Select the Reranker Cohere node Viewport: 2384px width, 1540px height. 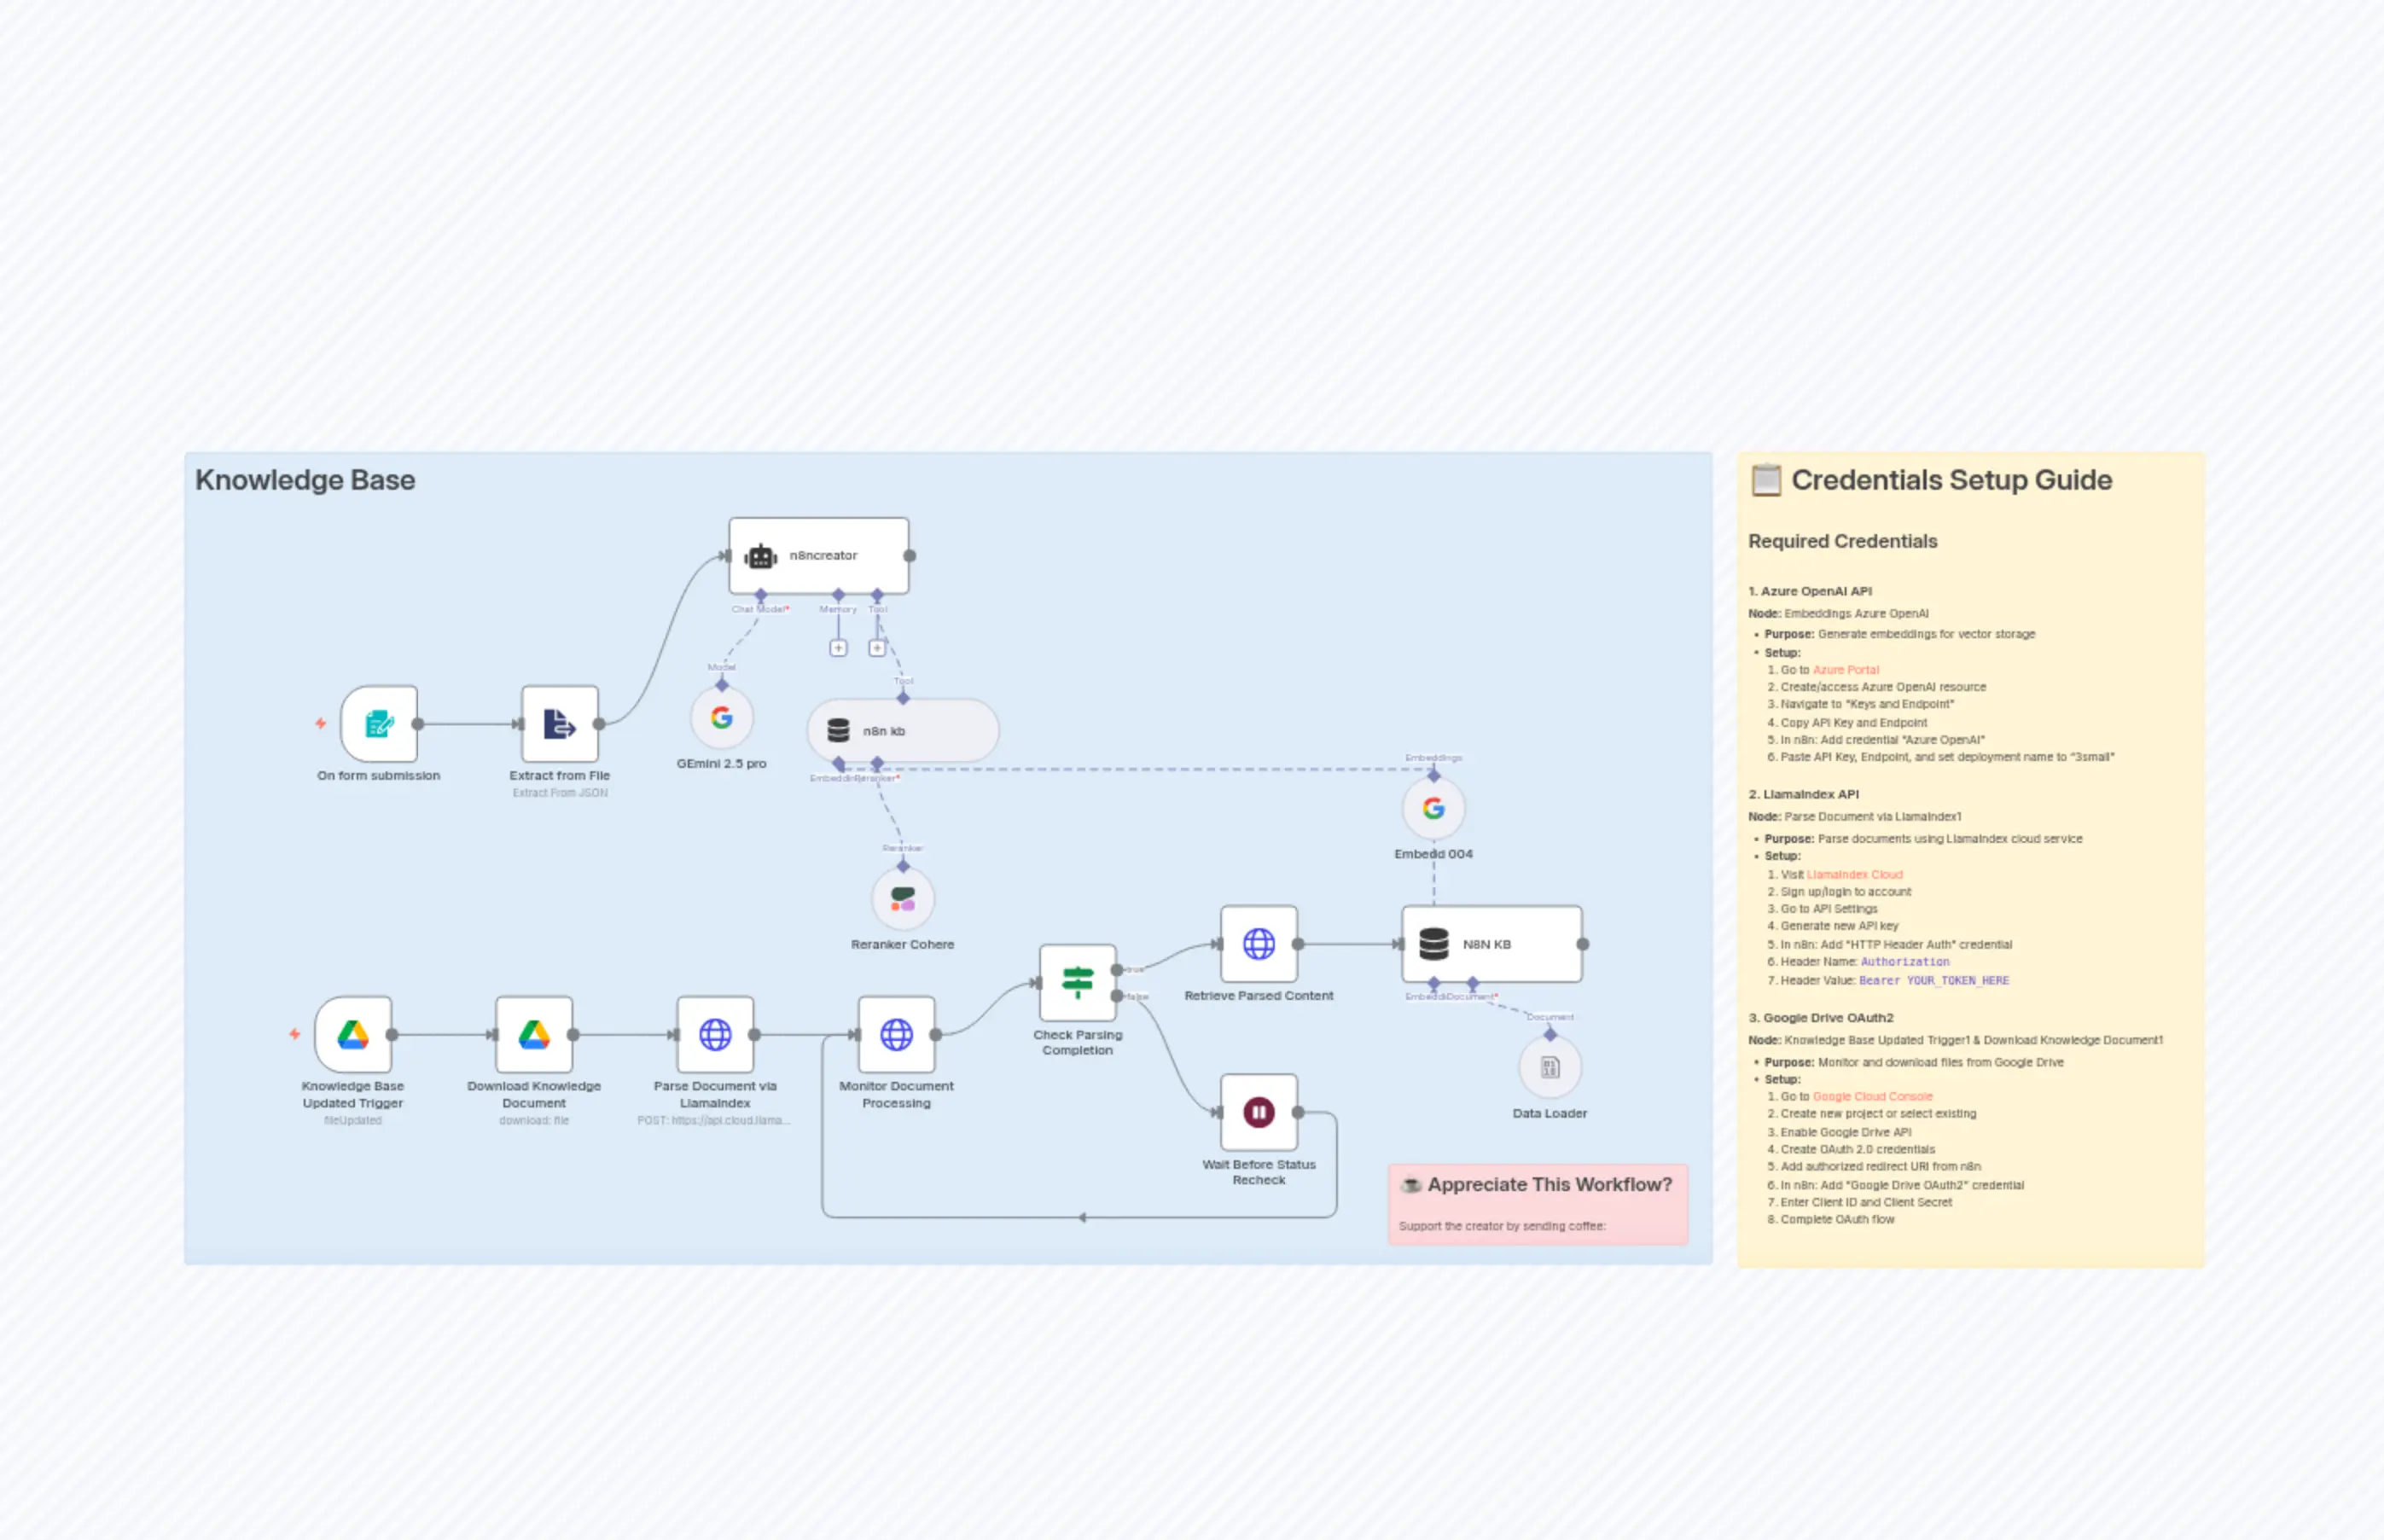tap(902, 898)
